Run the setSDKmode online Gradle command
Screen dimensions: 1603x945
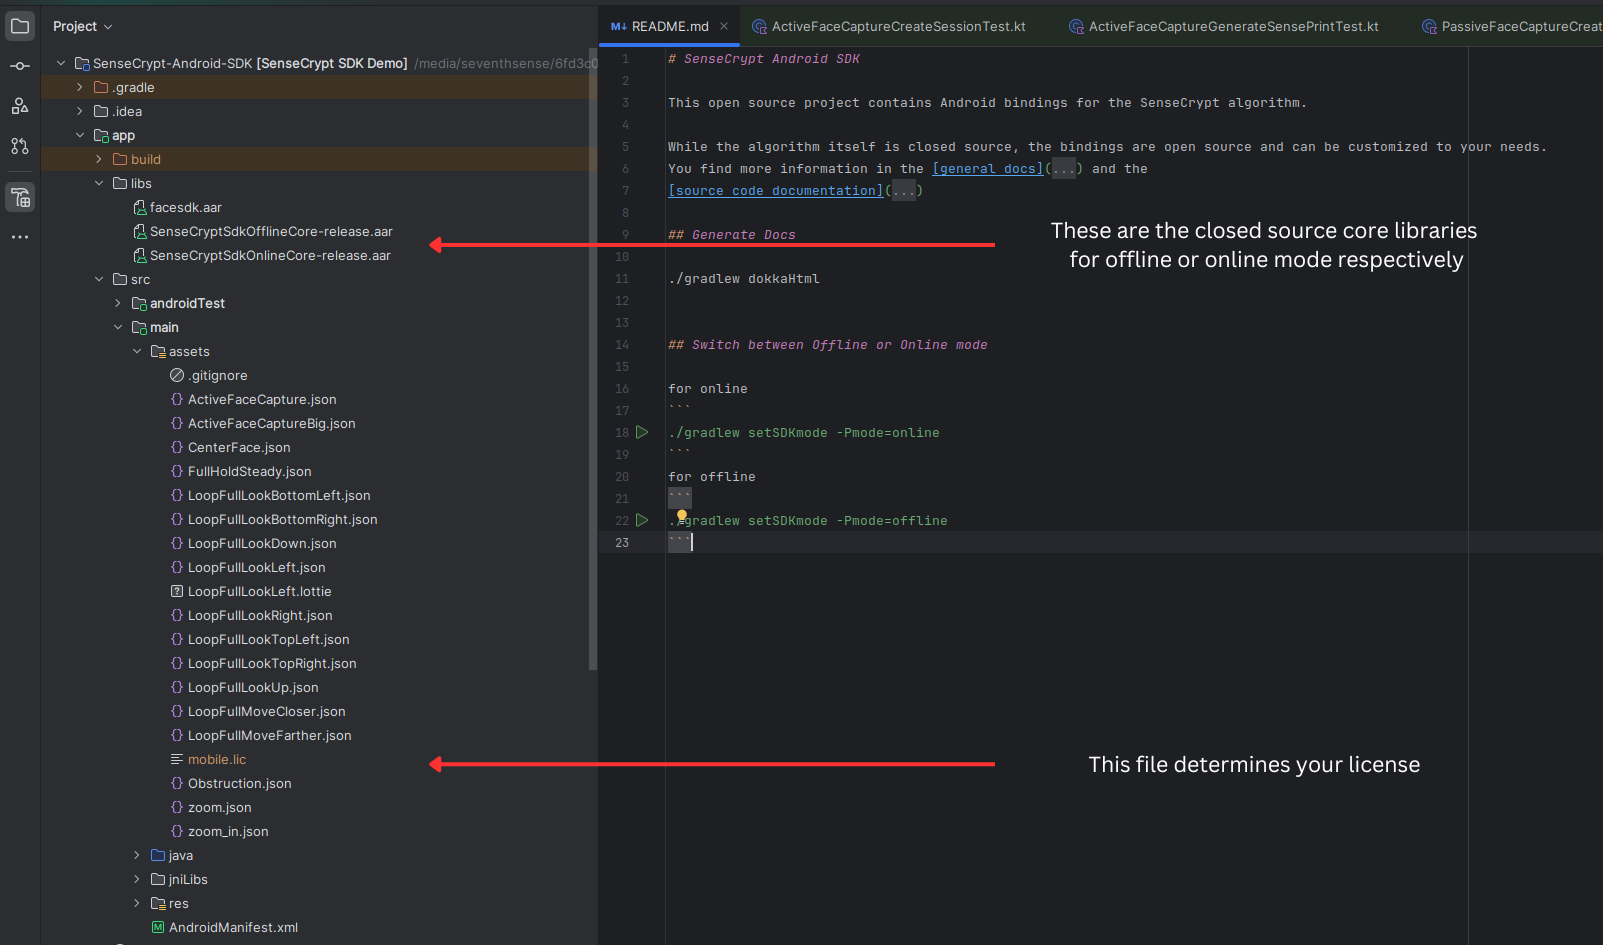coord(642,433)
